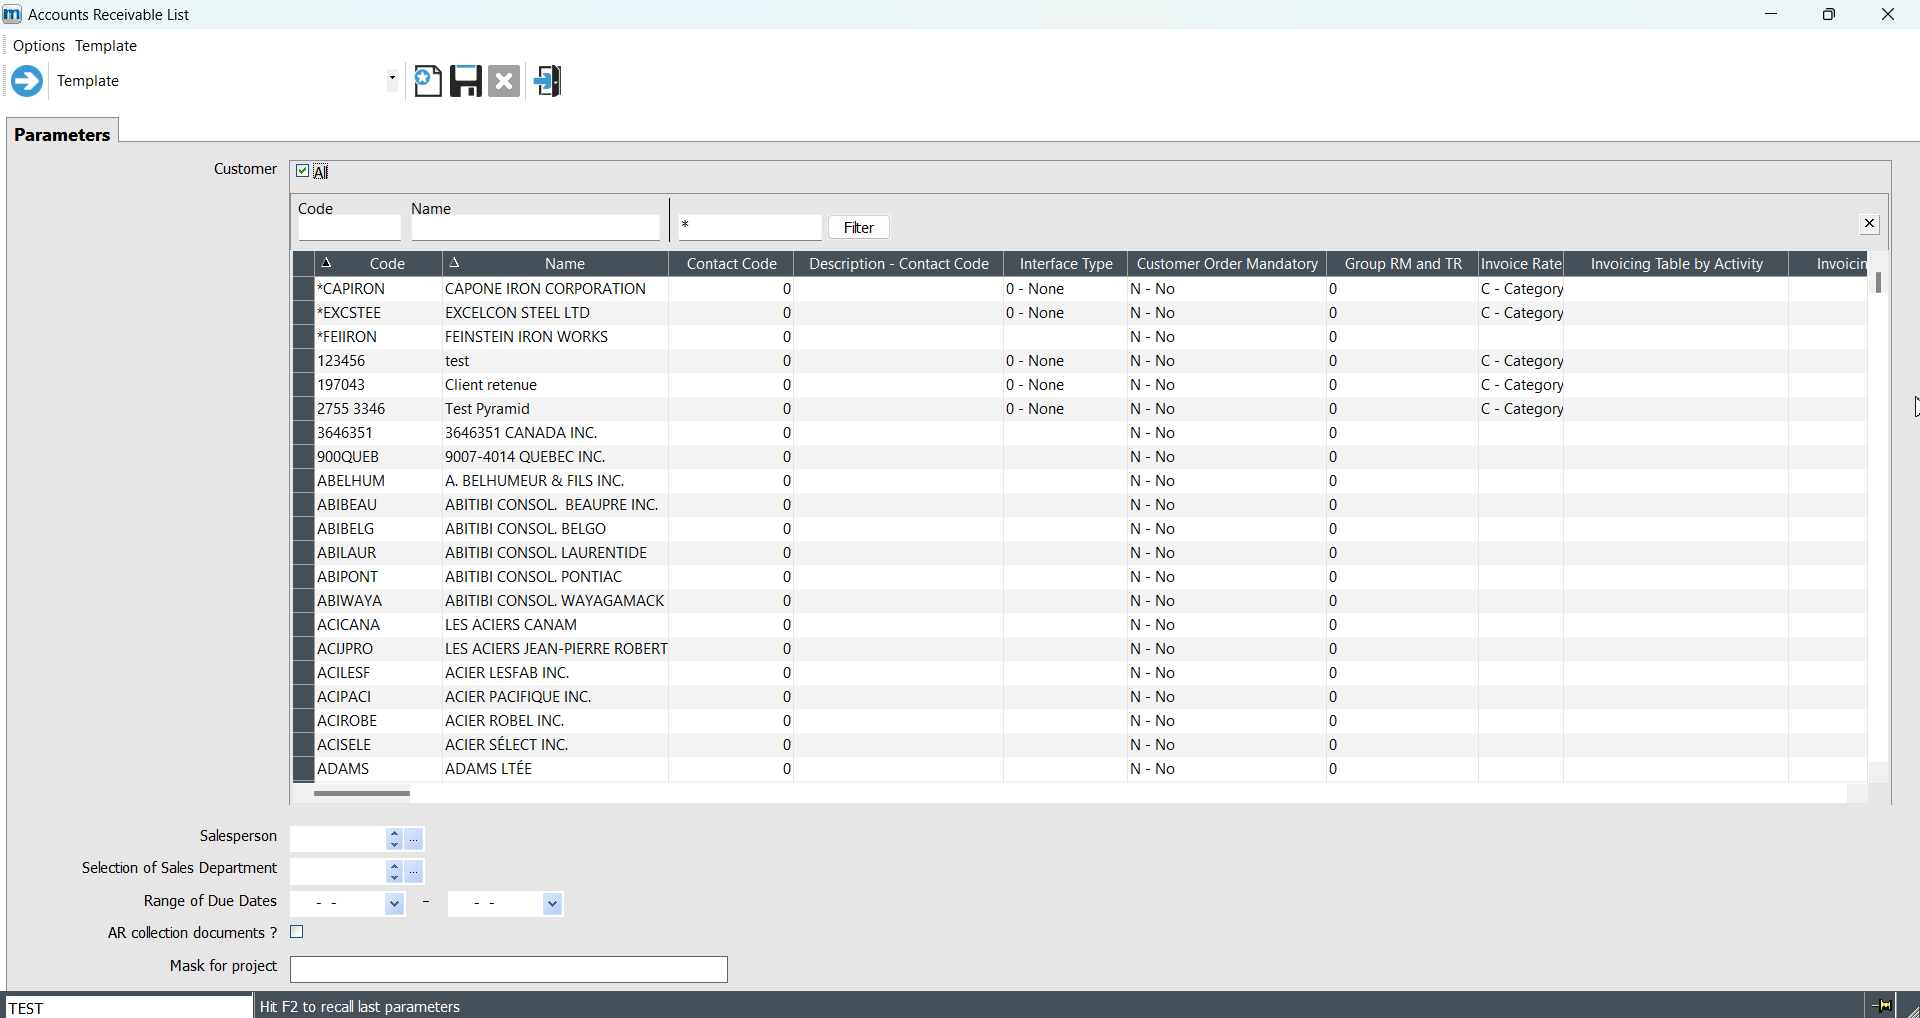This screenshot has width=1920, height=1018.
Task: Uncheck the All customers checkbox
Action: pos(303,171)
